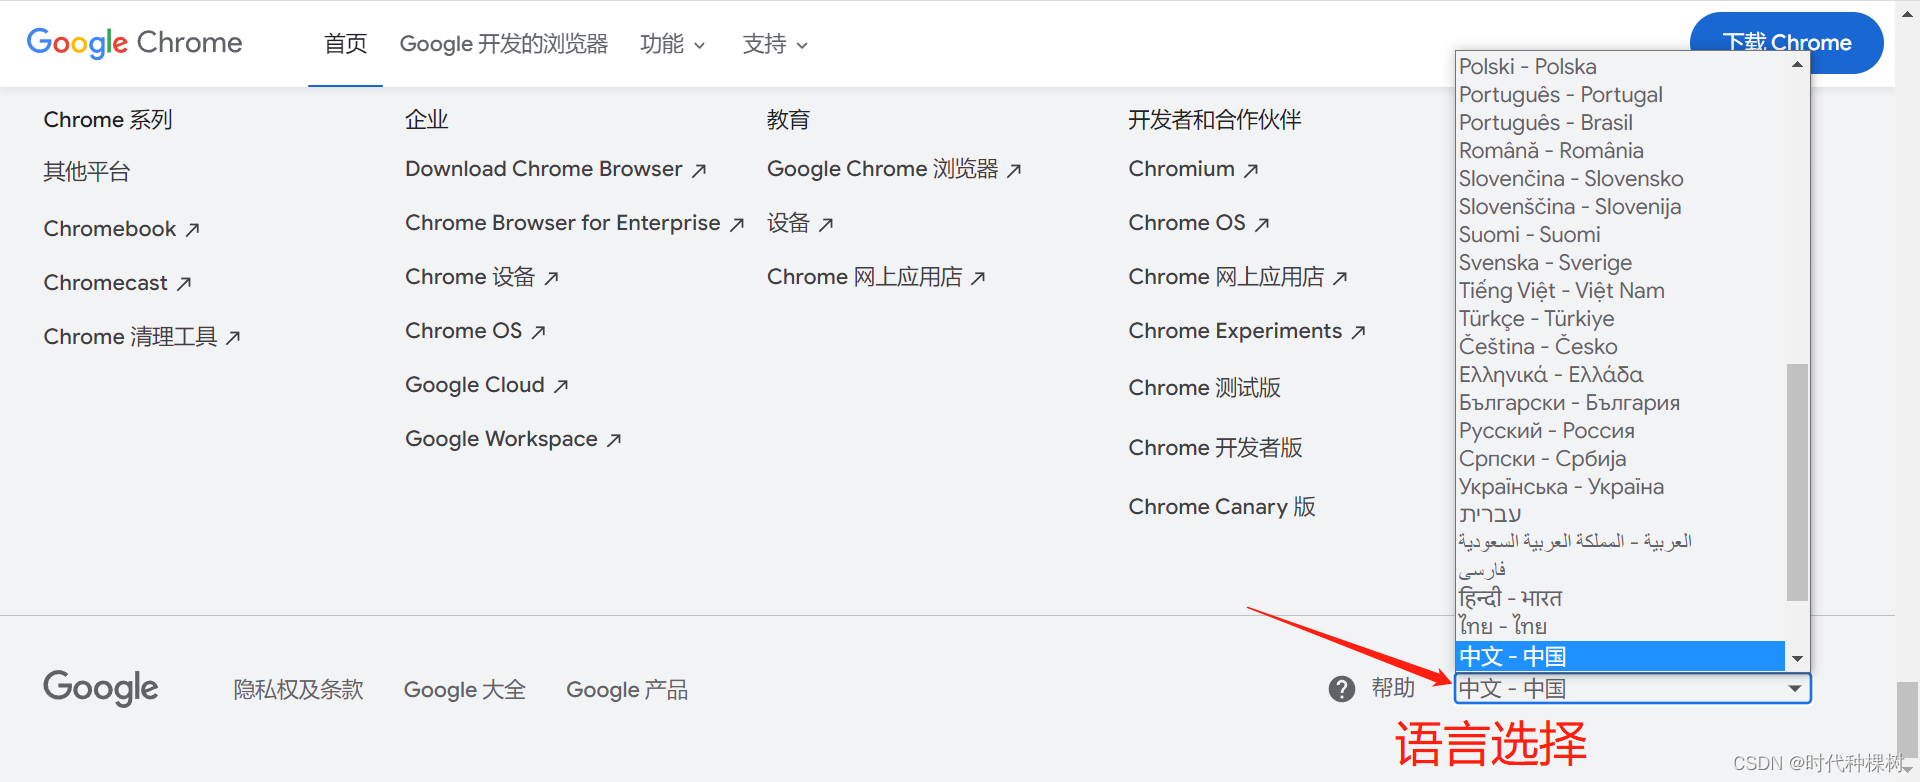Screen dimensions: 1920x782
Task: Select Slovenščina - Slovenija language option
Action: (1621, 207)
